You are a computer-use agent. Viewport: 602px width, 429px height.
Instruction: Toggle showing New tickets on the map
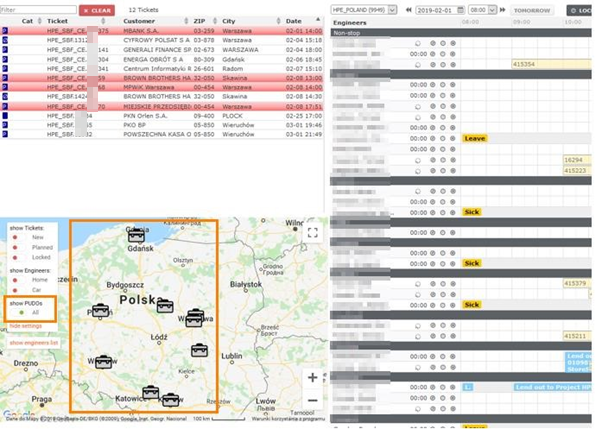click(15, 237)
